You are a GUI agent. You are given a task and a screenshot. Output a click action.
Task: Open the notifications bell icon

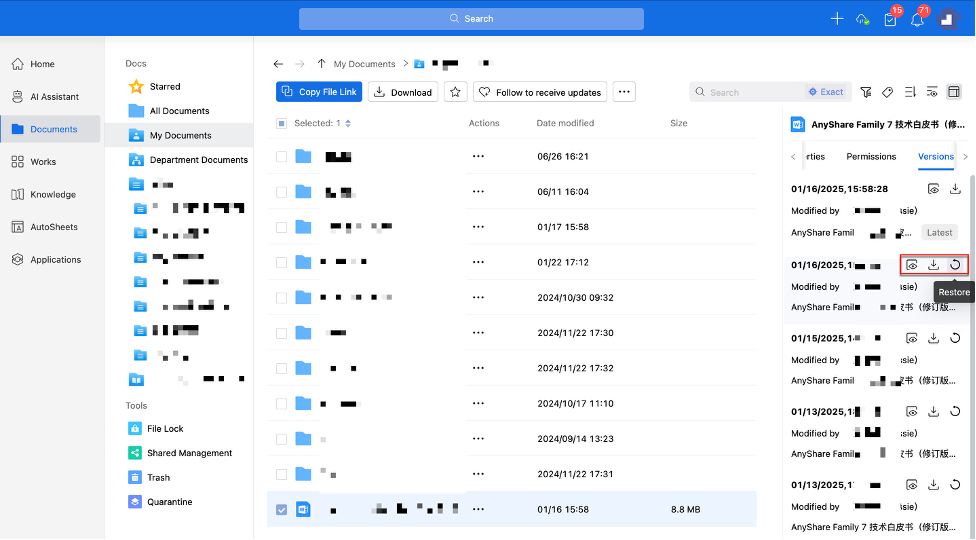[x=917, y=19]
